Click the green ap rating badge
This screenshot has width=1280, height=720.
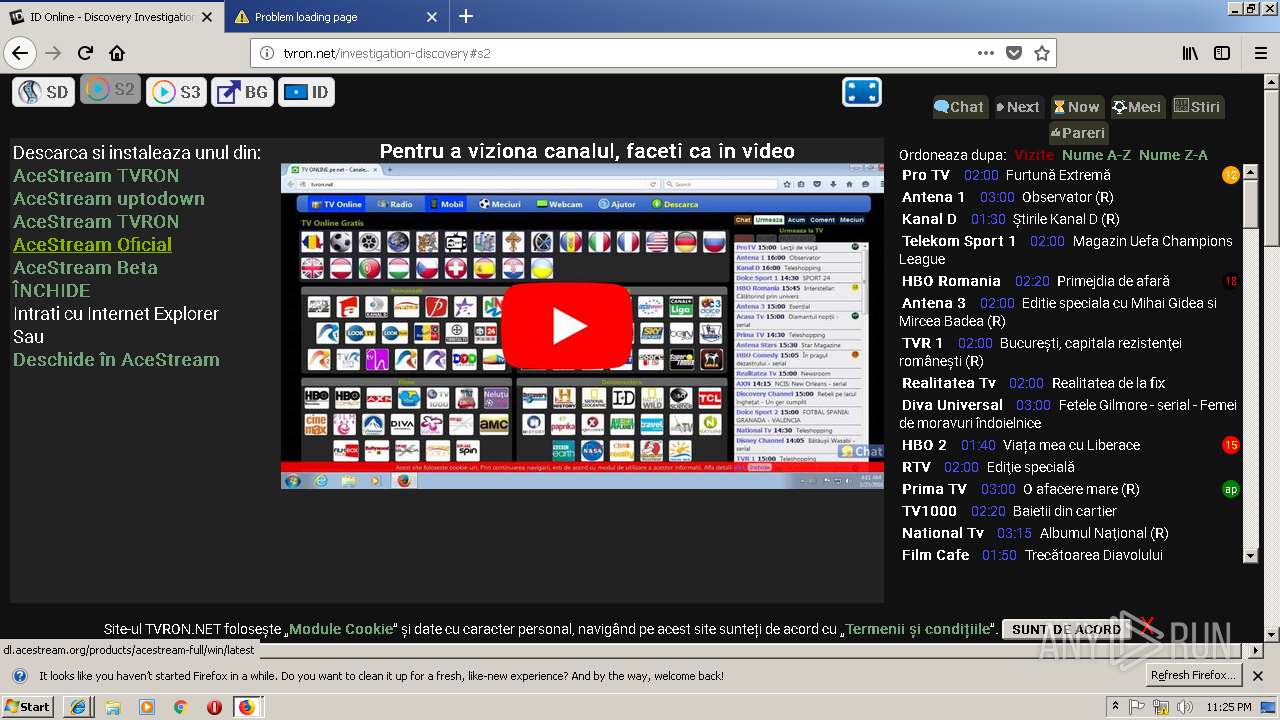pyautogui.click(x=1231, y=489)
